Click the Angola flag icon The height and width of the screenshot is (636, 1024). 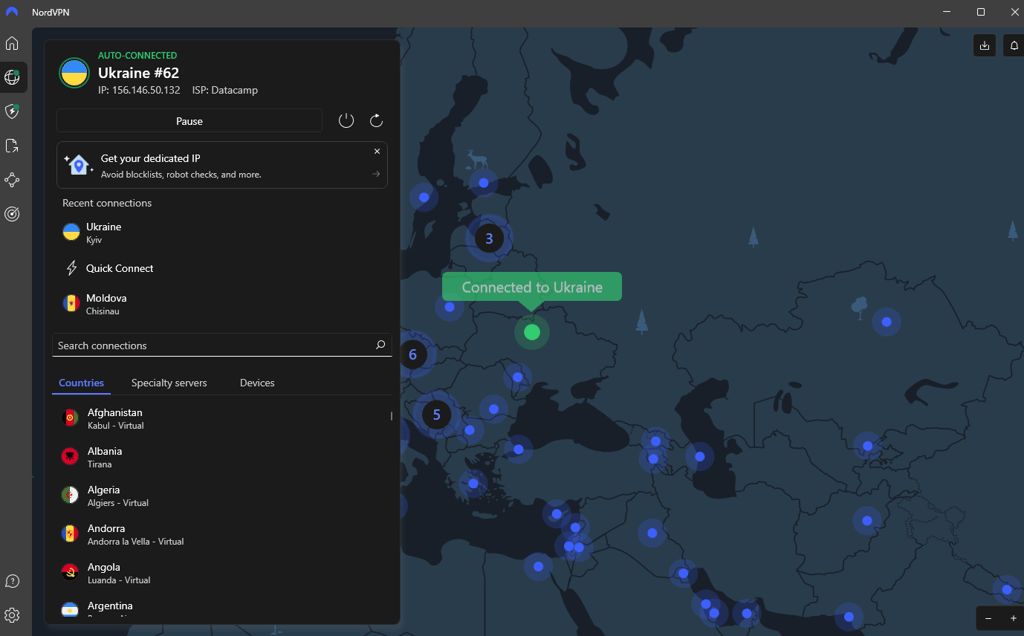(x=70, y=572)
